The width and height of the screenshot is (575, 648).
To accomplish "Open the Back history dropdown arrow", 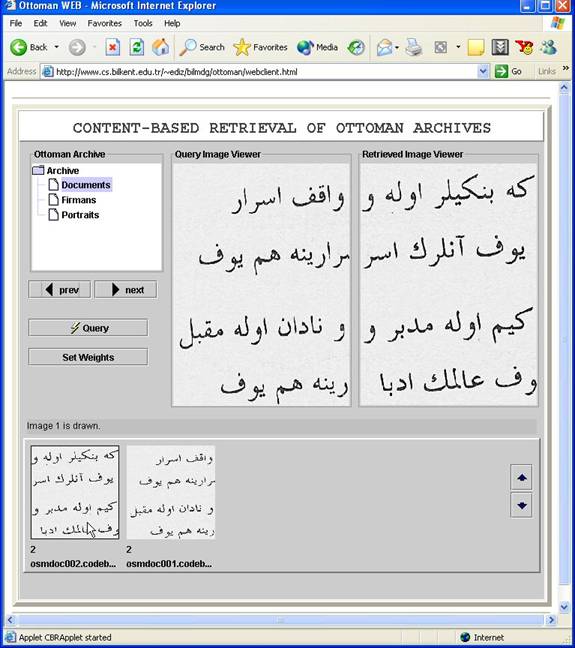I will click(x=57, y=47).
